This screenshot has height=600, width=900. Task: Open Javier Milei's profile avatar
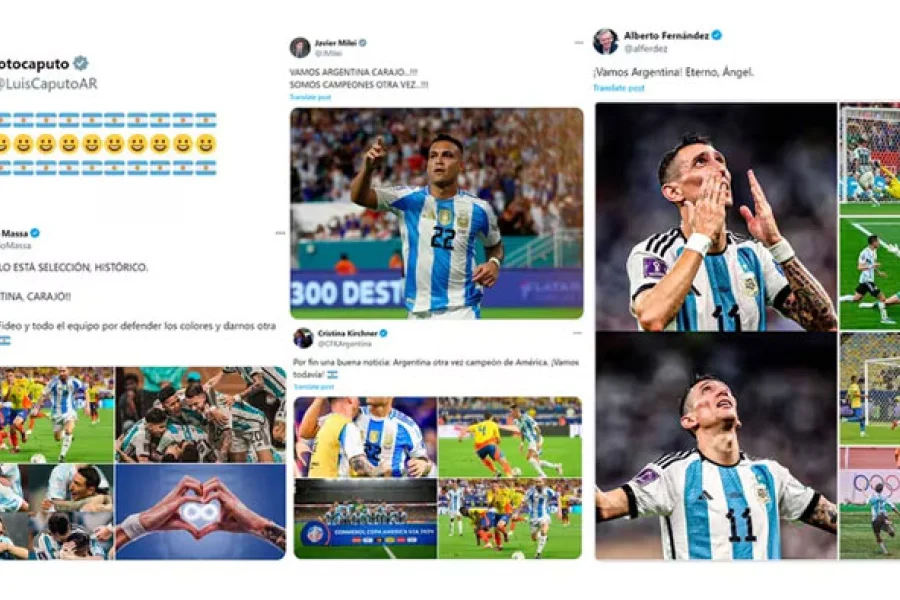coord(300,48)
